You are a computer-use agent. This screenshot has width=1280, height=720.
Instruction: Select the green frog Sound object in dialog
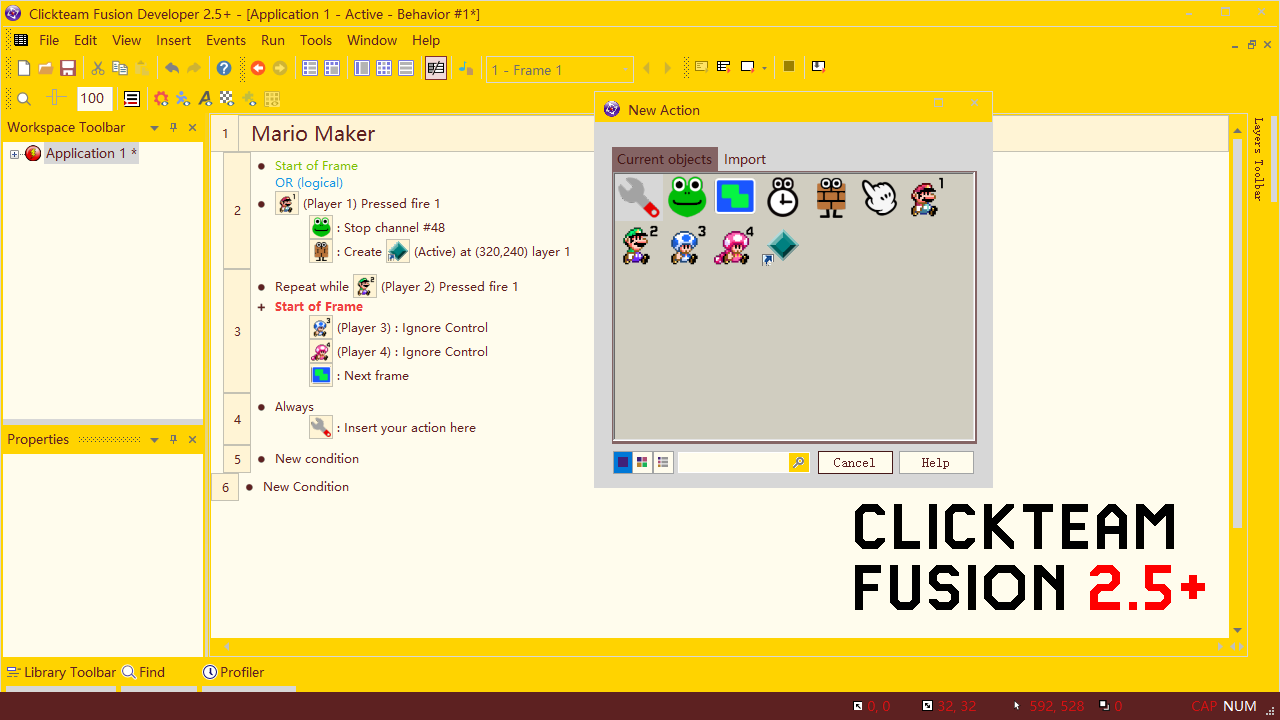(687, 197)
